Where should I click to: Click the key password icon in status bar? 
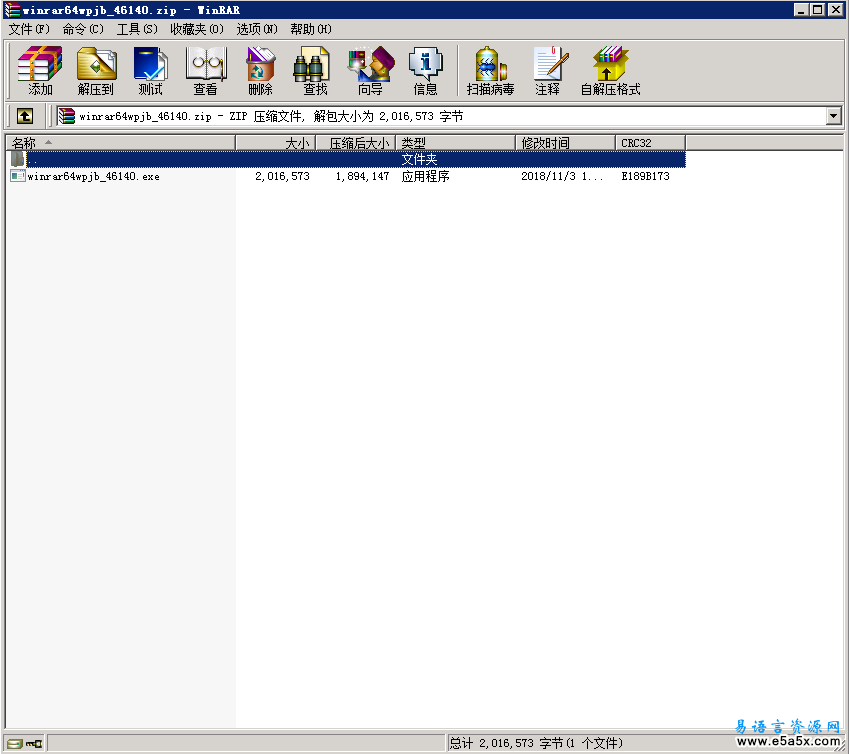coord(34,744)
